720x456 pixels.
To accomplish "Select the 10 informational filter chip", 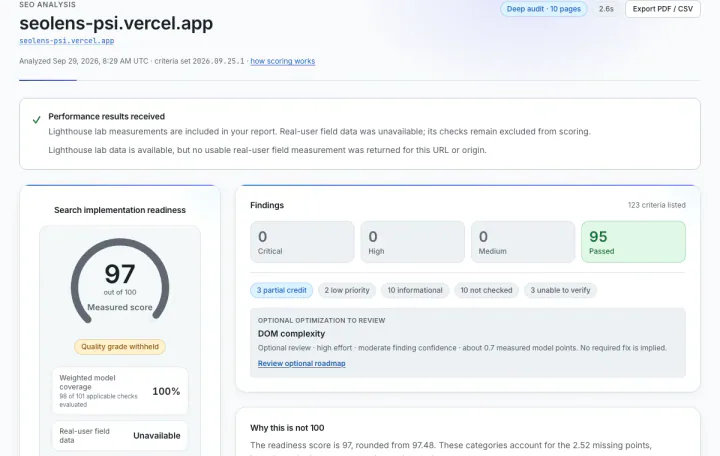I will pos(415,290).
